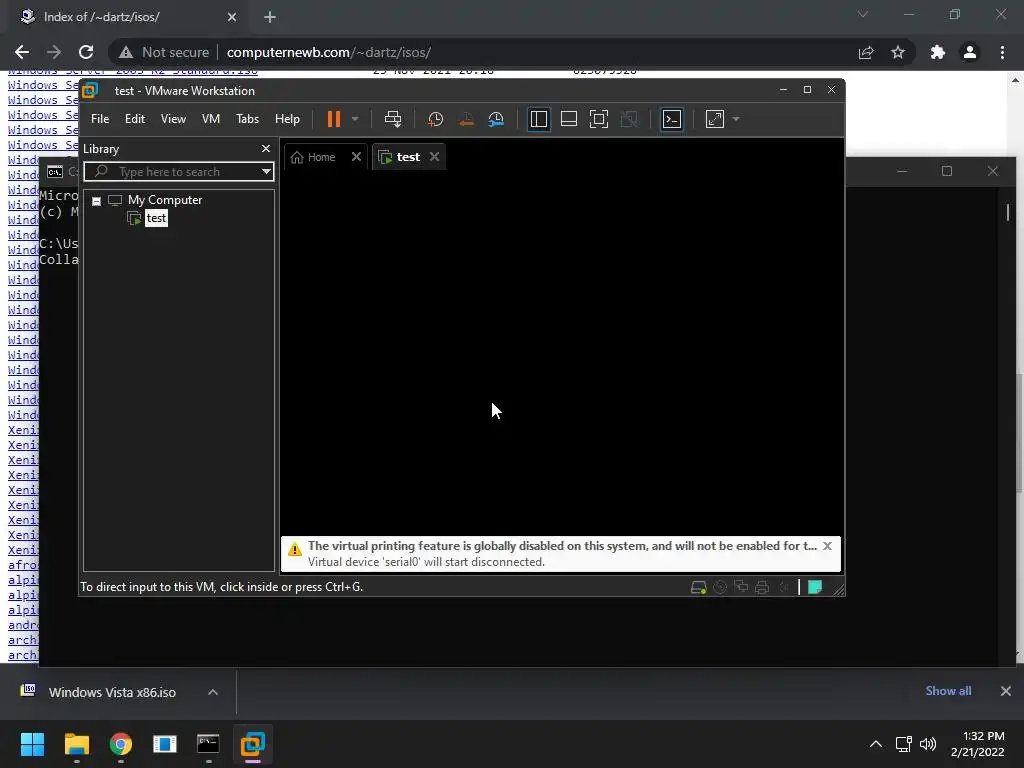1024x768 pixels.
Task: Click the Unity mode toolbar icon
Action: click(629, 119)
